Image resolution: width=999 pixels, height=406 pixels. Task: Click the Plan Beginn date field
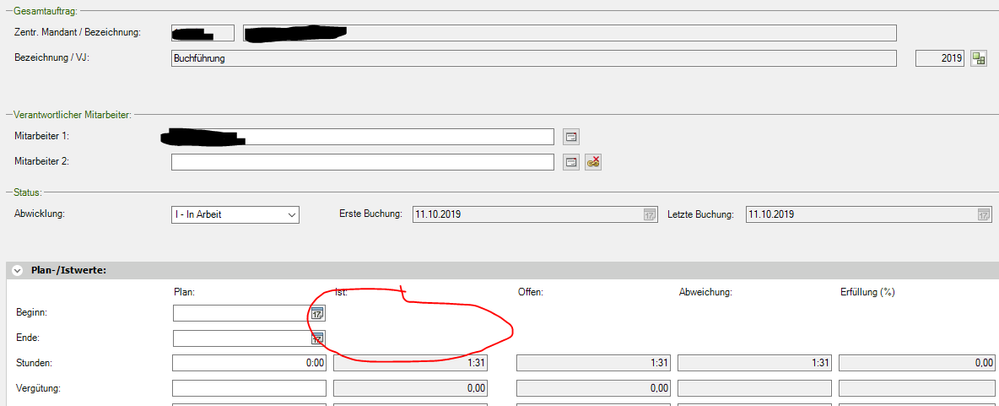[x=240, y=313]
